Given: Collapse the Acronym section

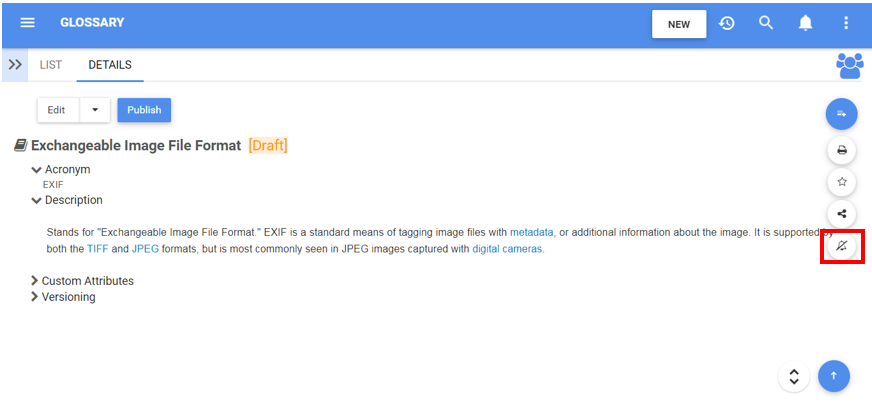Looking at the screenshot, I should [x=37, y=170].
